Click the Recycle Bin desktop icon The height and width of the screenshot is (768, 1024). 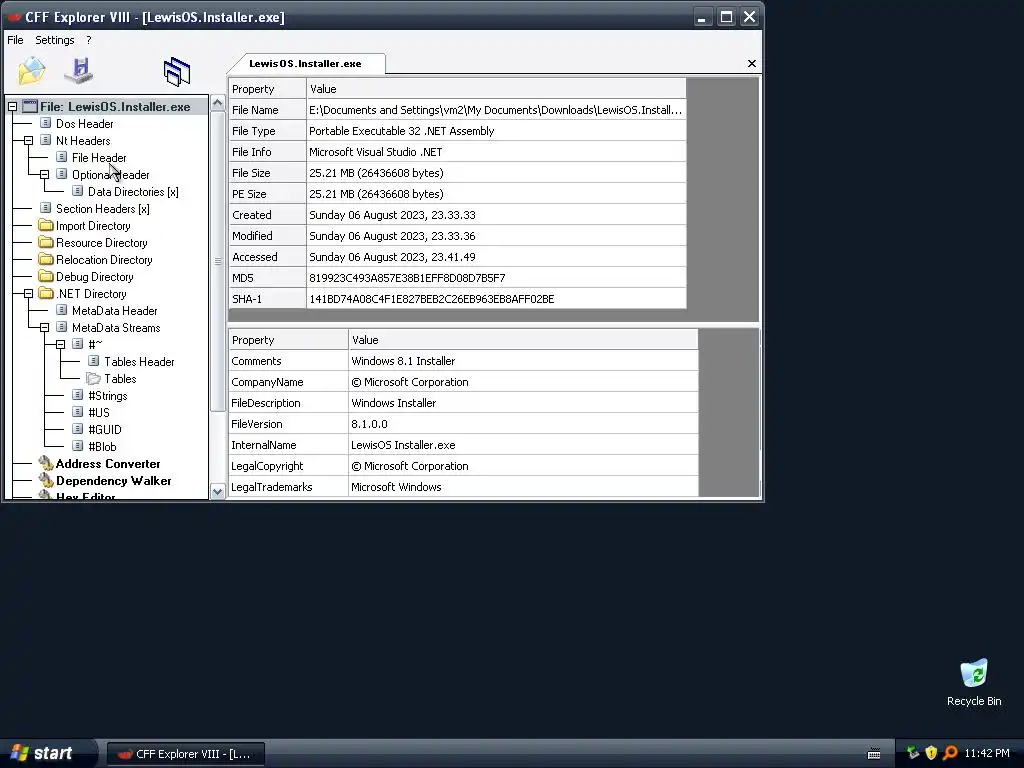[x=974, y=673]
